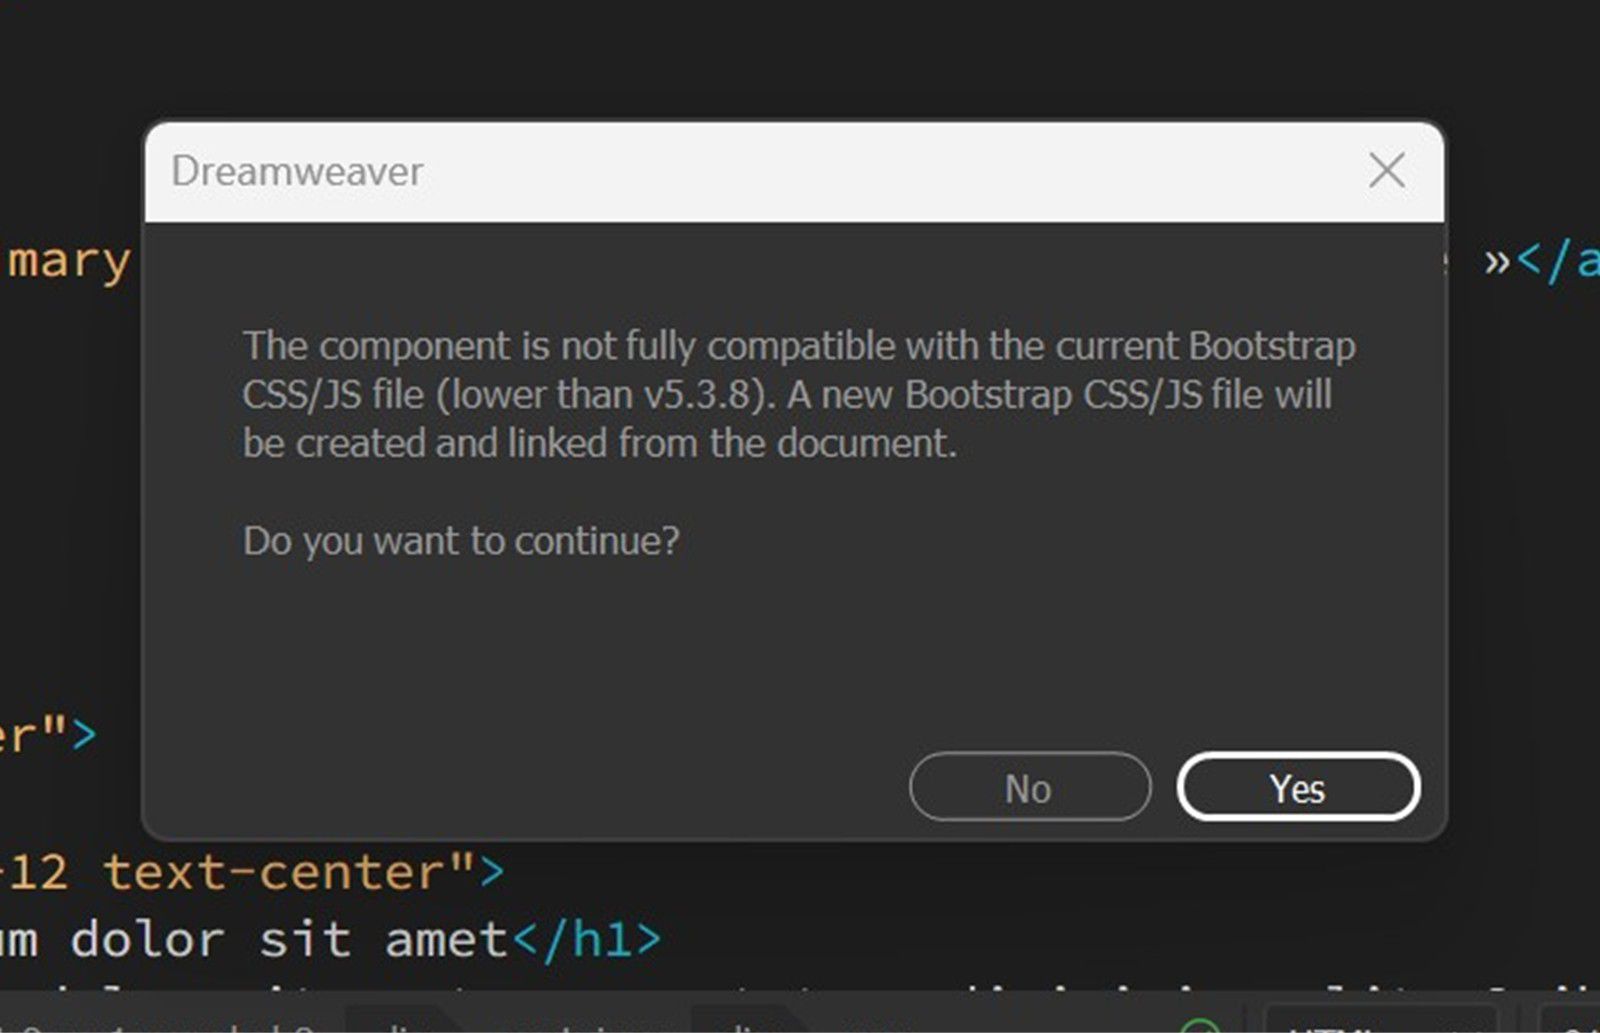The width and height of the screenshot is (1600, 1033).
Task: Click the Dreamweaver dialog title text
Action: point(296,171)
